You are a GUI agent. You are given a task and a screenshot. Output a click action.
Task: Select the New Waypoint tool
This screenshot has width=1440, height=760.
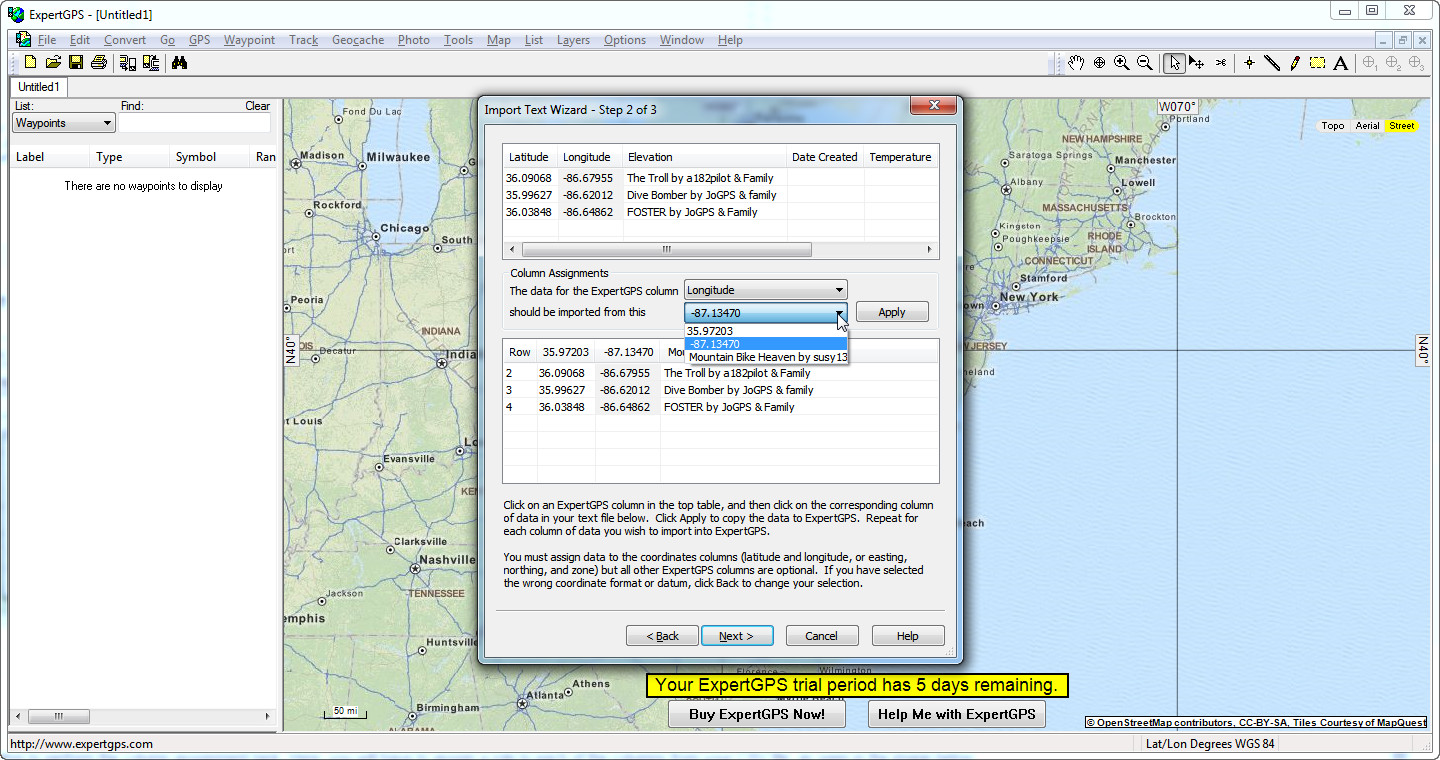click(x=1249, y=63)
